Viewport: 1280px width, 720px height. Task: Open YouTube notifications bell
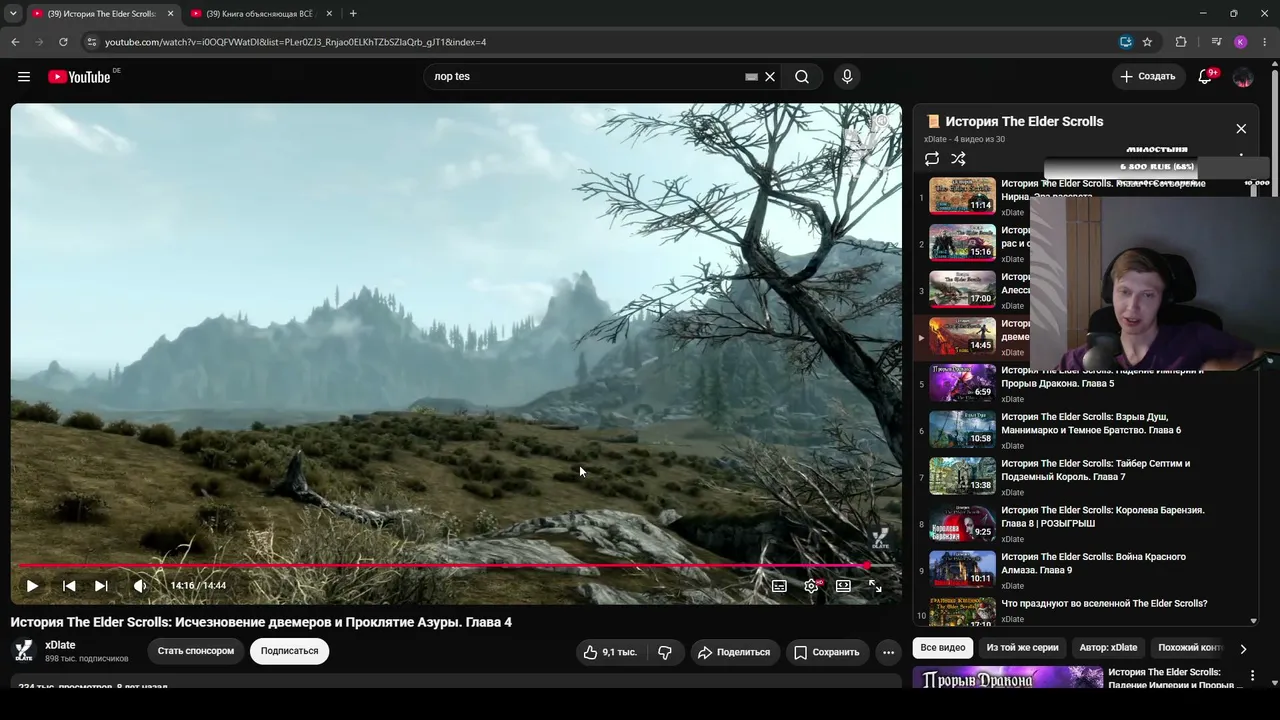[x=1205, y=77]
